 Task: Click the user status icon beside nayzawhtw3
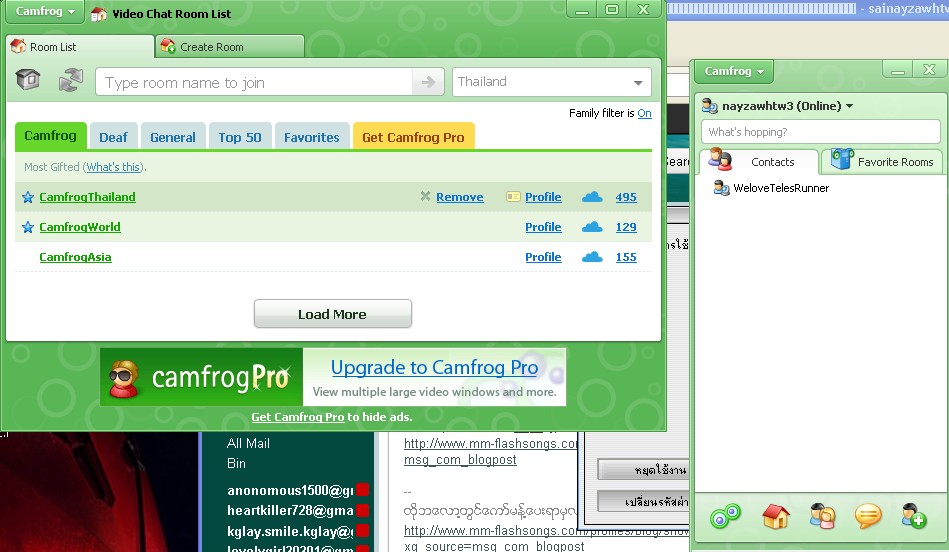(x=709, y=106)
